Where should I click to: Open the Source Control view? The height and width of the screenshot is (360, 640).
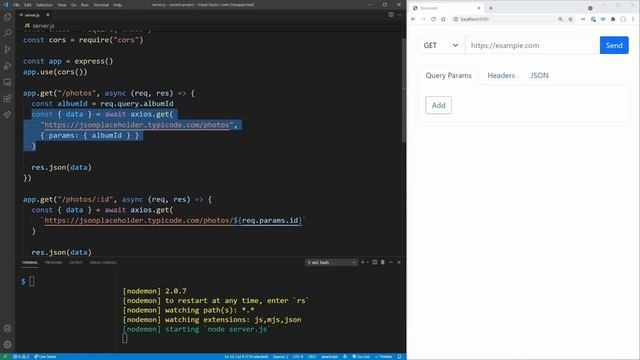tap(7, 49)
